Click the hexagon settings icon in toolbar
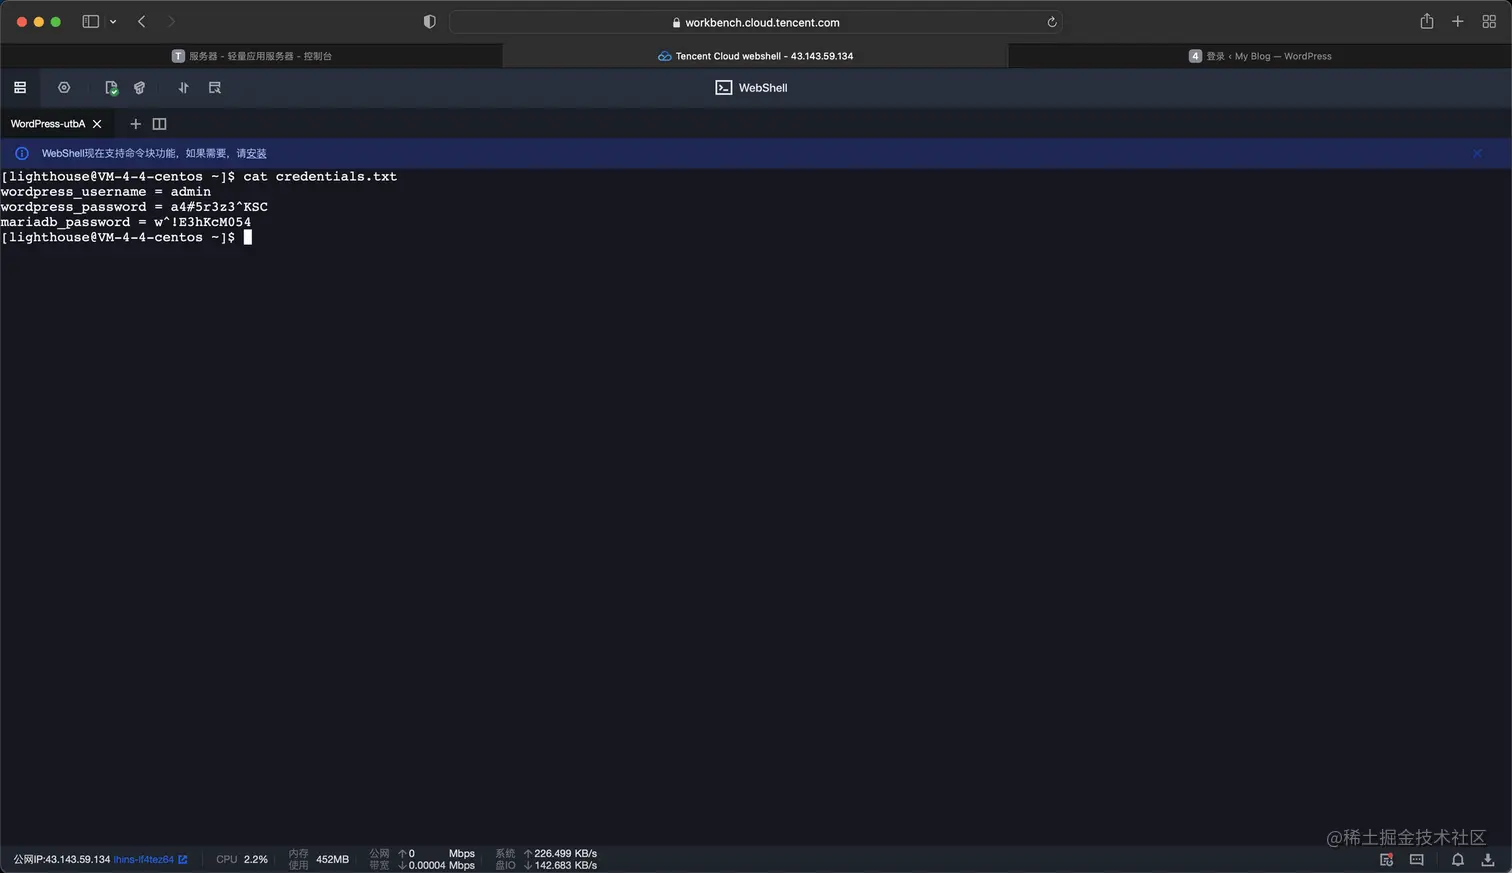This screenshot has height=873, width=1512. [x=64, y=88]
